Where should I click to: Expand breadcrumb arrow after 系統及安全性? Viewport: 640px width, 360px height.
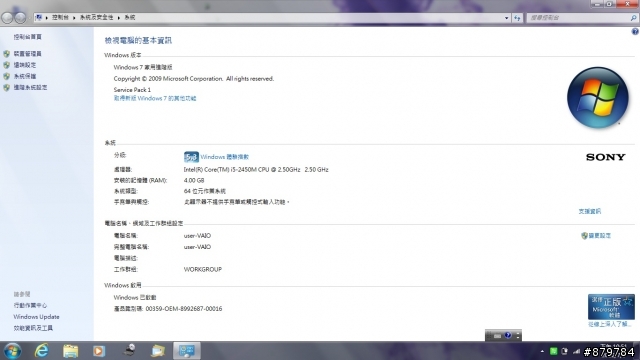pos(119,18)
